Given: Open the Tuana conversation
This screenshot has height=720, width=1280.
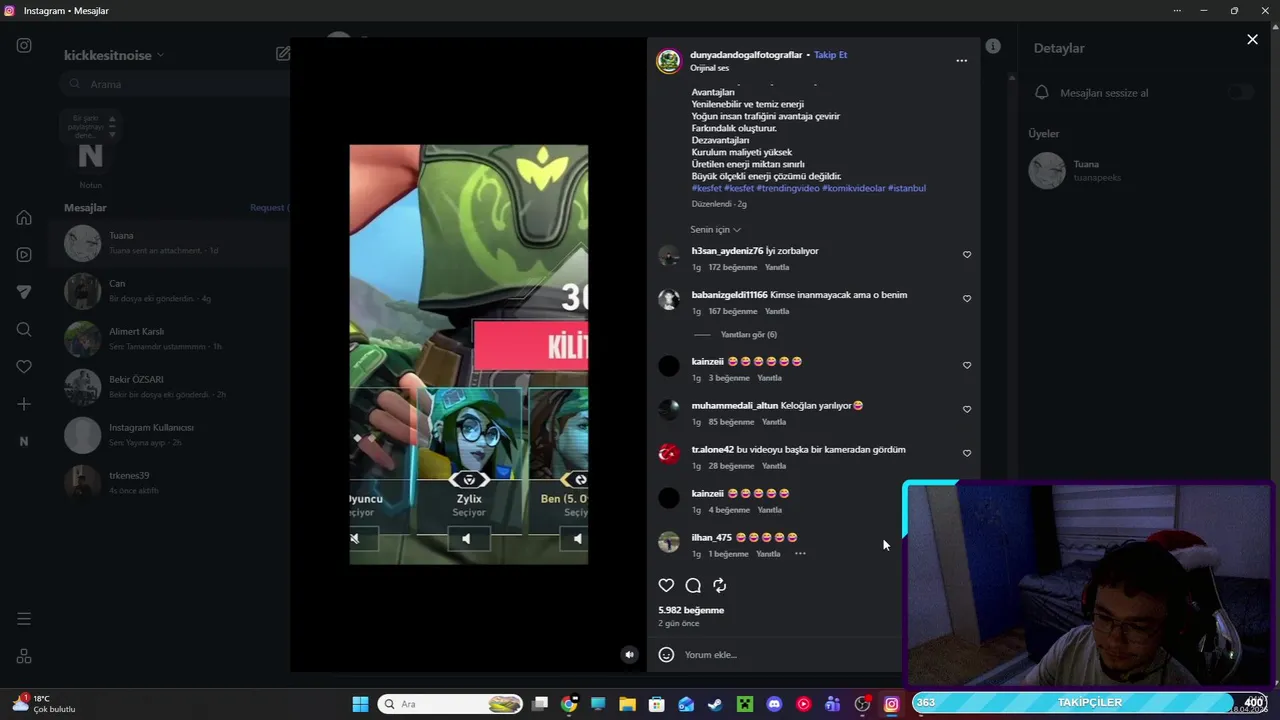Looking at the screenshot, I should click(170, 243).
